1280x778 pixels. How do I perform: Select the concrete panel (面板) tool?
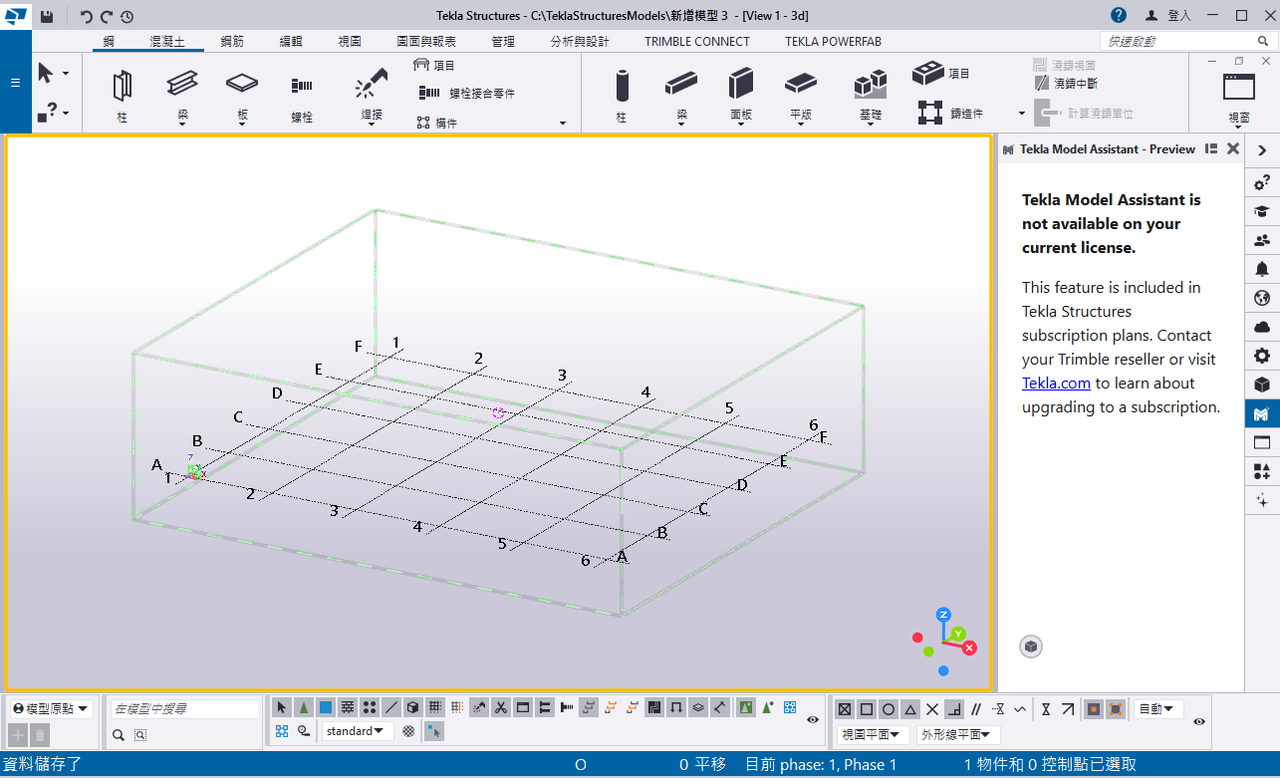741,96
